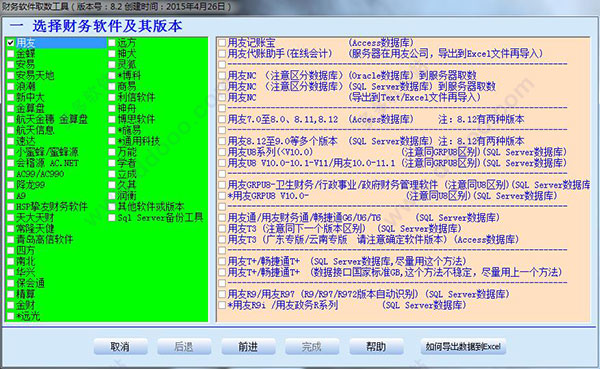Go to next step with 前进
600x369 pixels.
(x=248, y=346)
